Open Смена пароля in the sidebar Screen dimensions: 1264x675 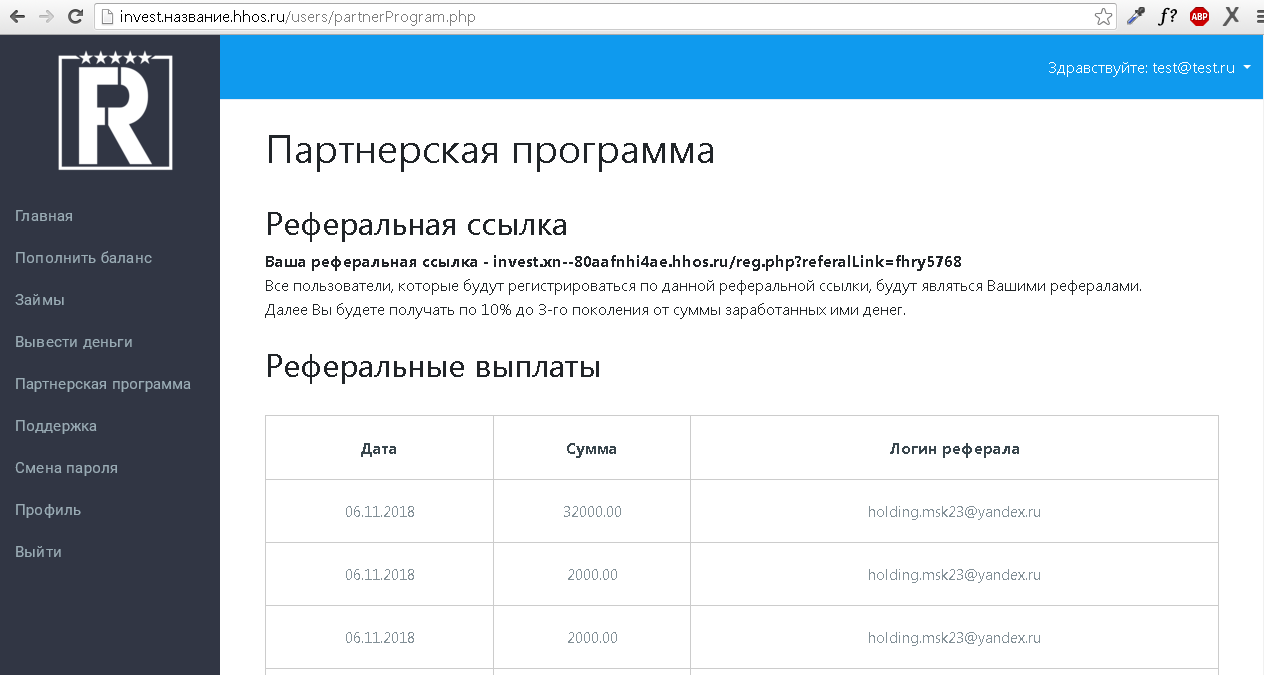(66, 468)
